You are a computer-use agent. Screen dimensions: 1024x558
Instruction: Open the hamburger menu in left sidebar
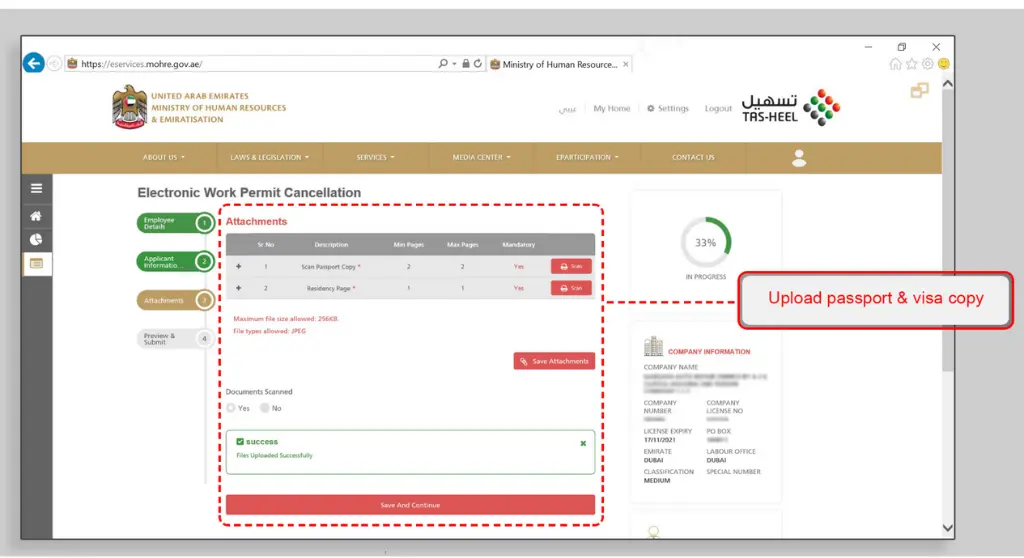(x=37, y=188)
